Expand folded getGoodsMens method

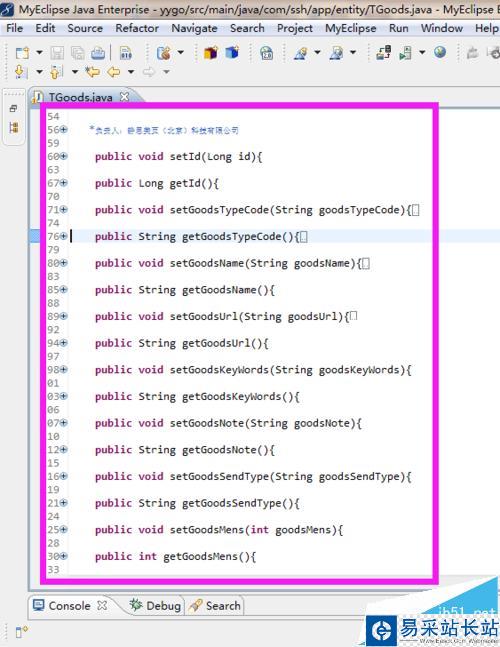coord(64,556)
